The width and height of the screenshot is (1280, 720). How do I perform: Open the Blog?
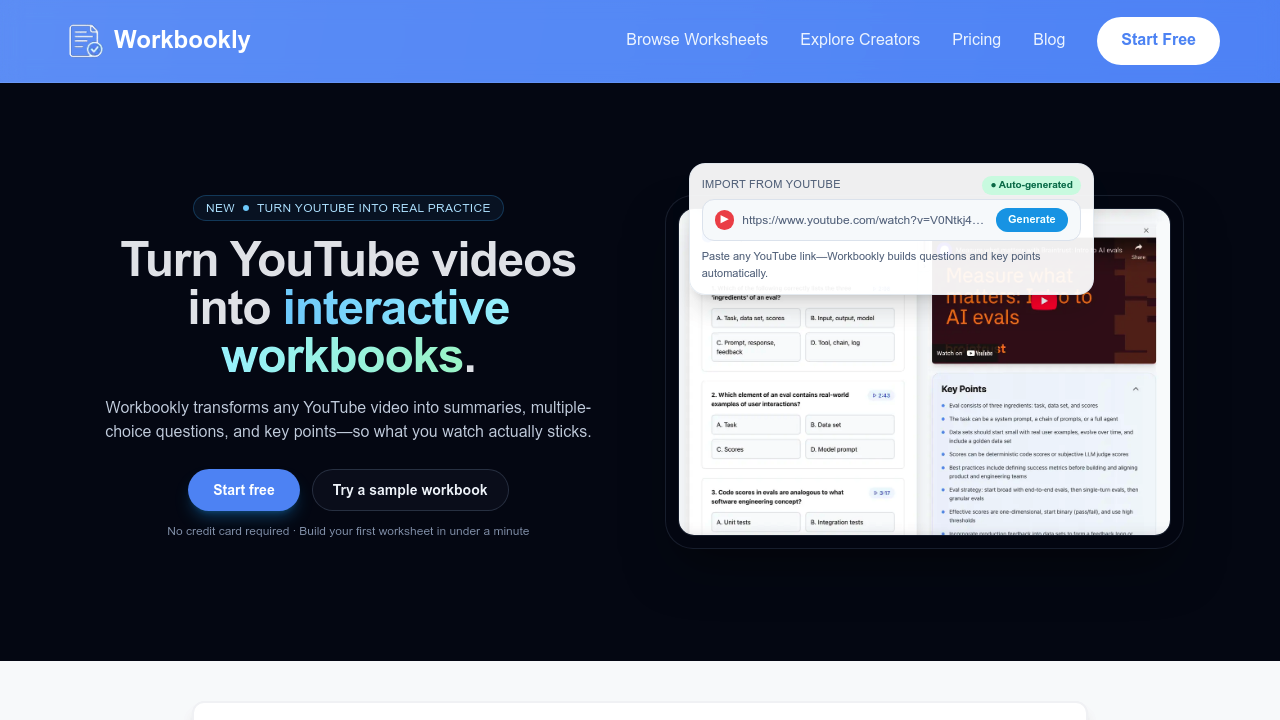pyautogui.click(x=1049, y=40)
